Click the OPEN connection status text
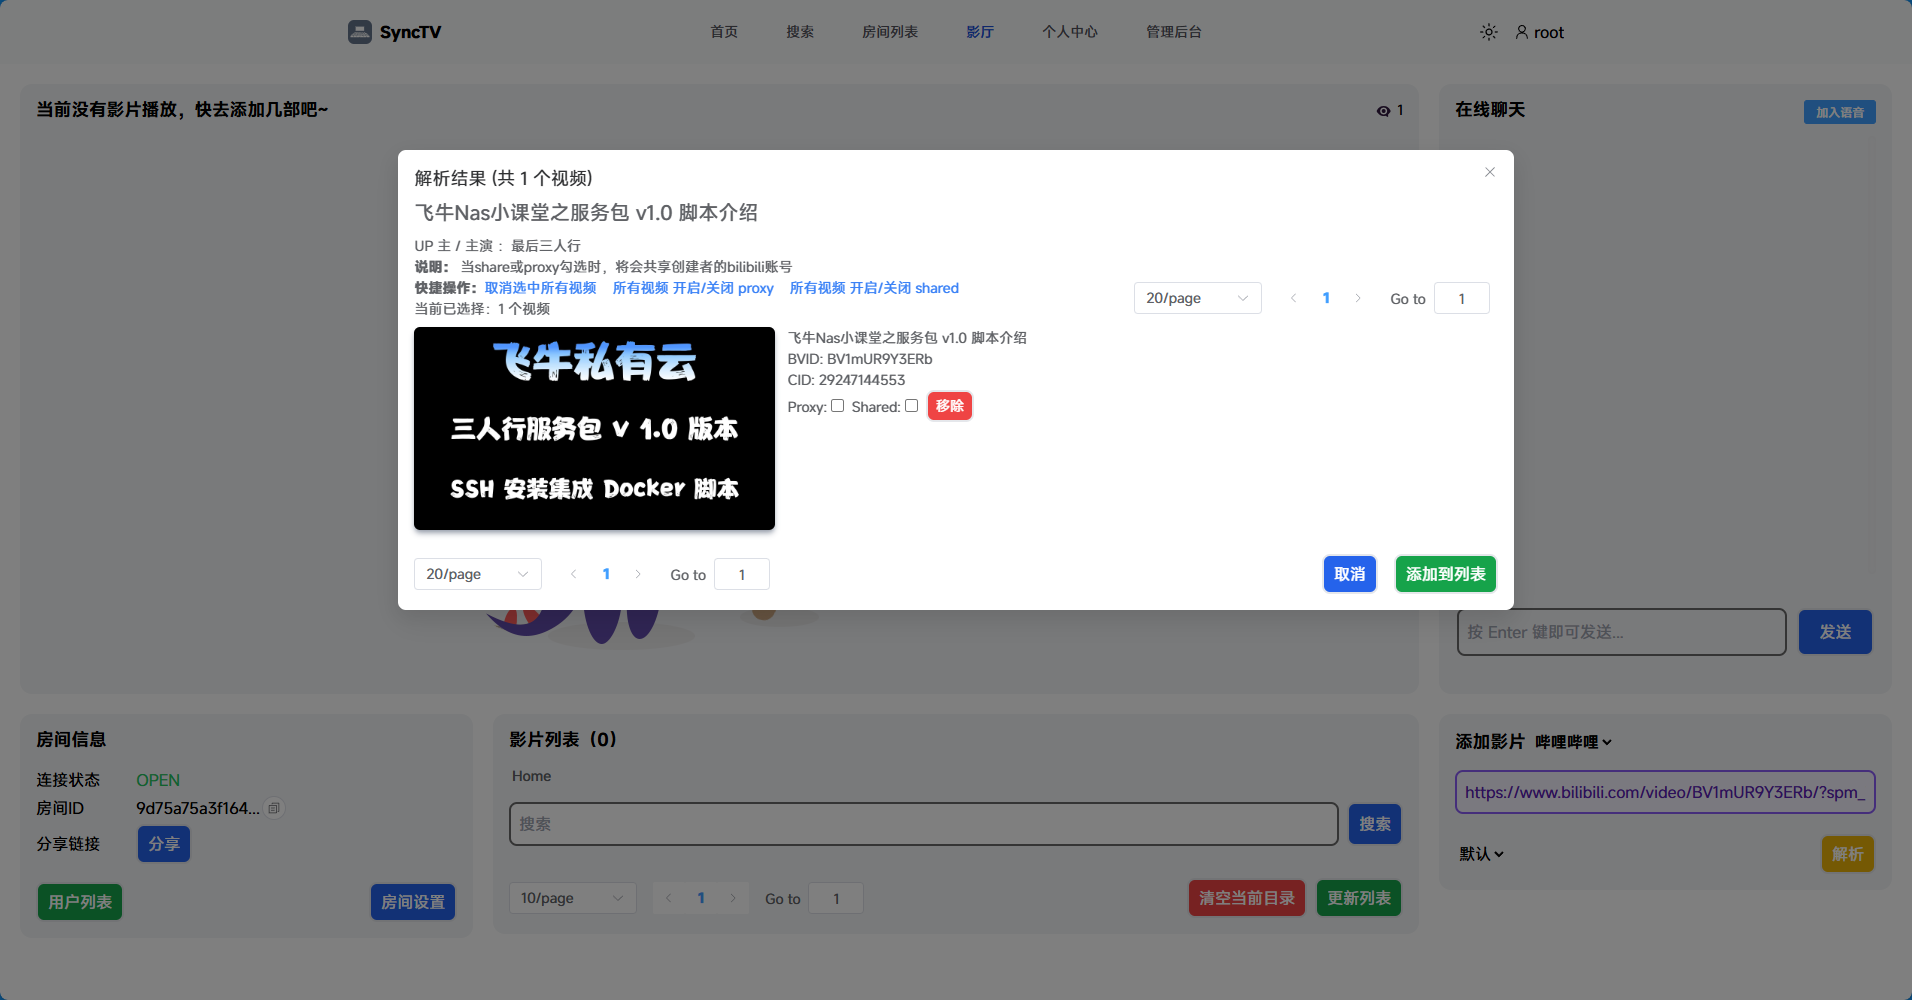Viewport: 1912px width, 1000px height. 158,780
